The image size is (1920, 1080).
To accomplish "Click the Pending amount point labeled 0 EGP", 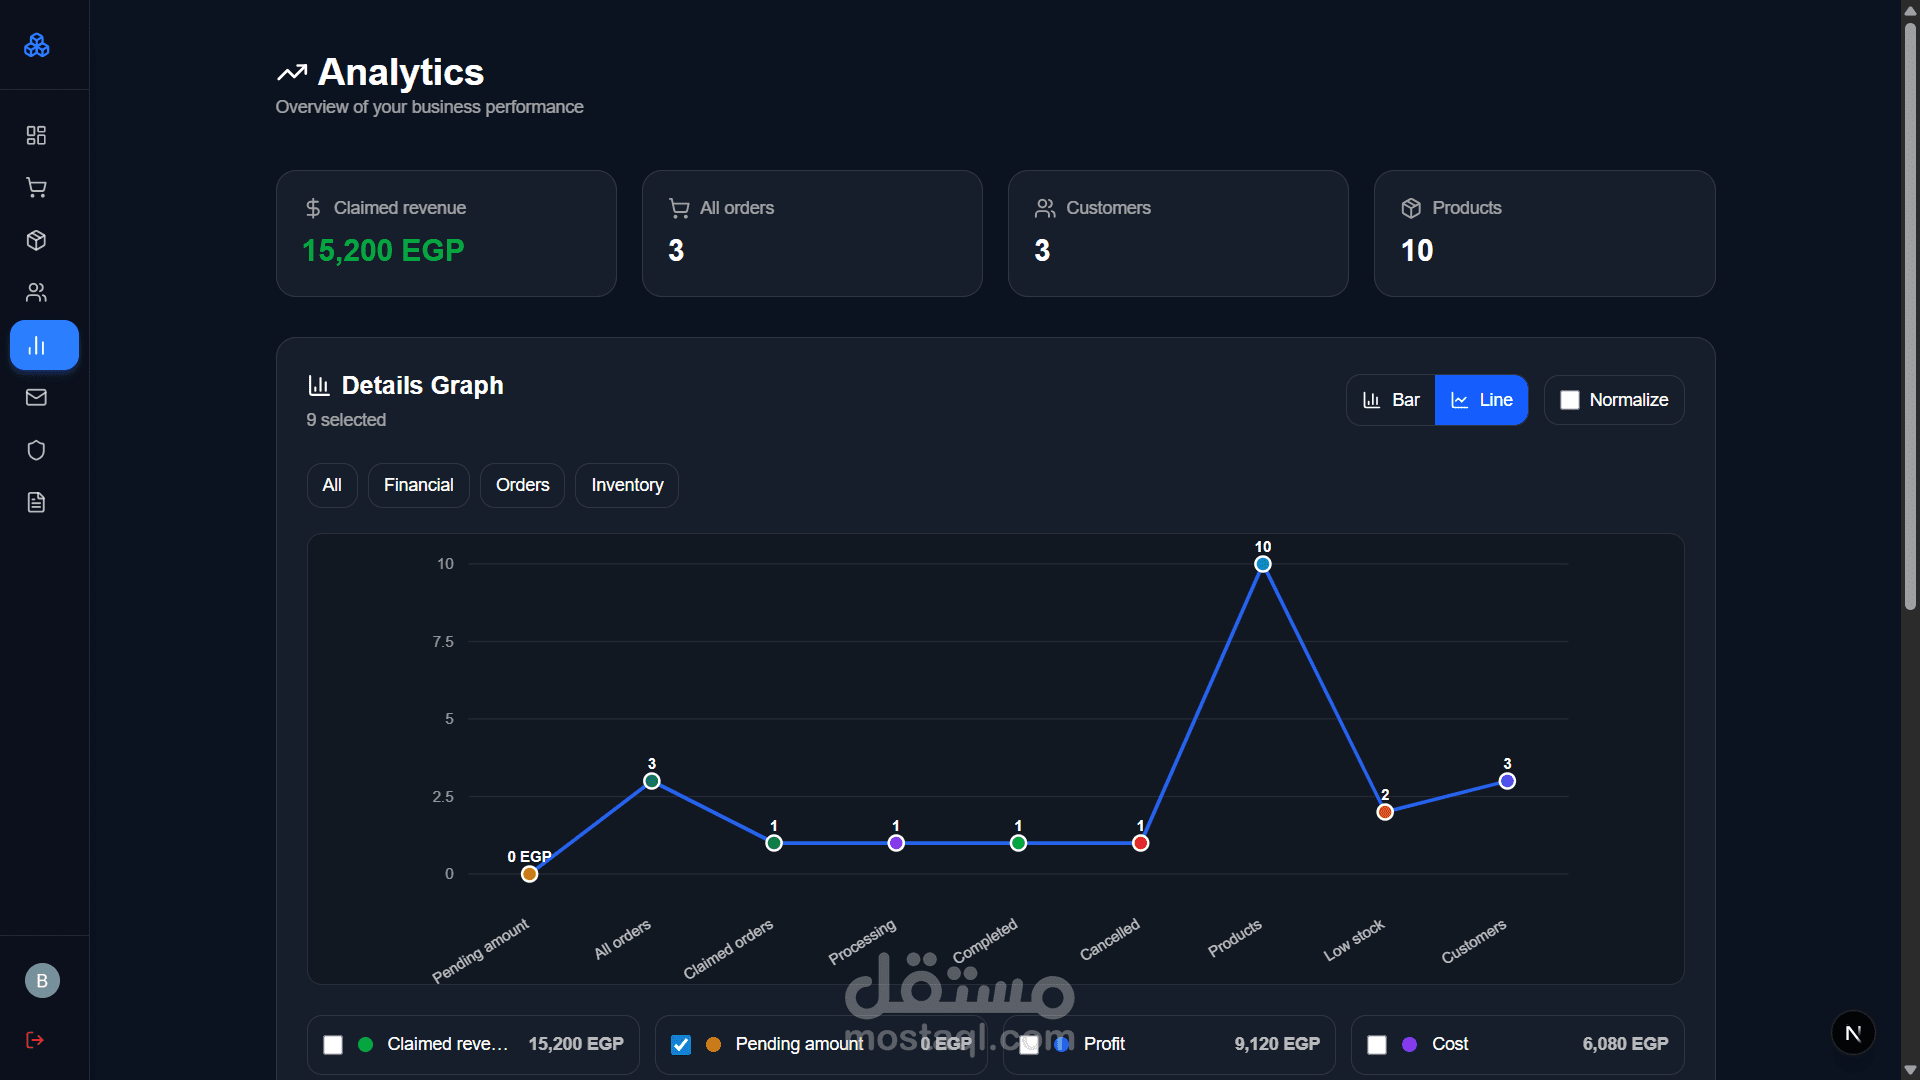I will [x=530, y=874].
